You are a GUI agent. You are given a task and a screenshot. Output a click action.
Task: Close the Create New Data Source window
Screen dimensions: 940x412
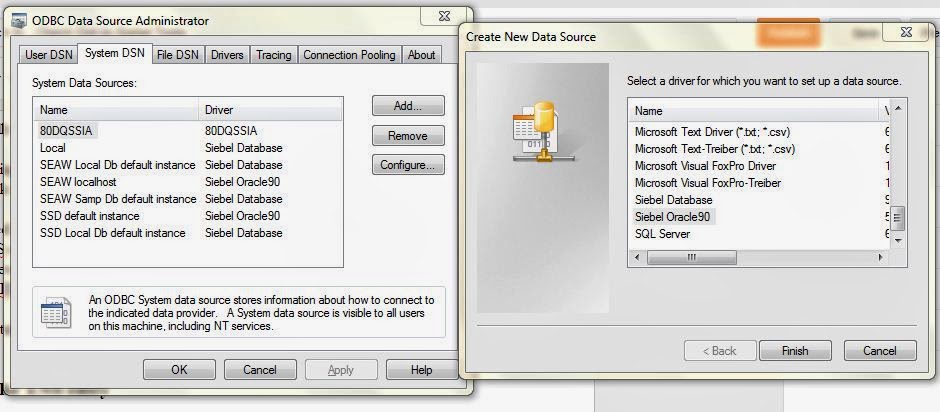pos(906,34)
